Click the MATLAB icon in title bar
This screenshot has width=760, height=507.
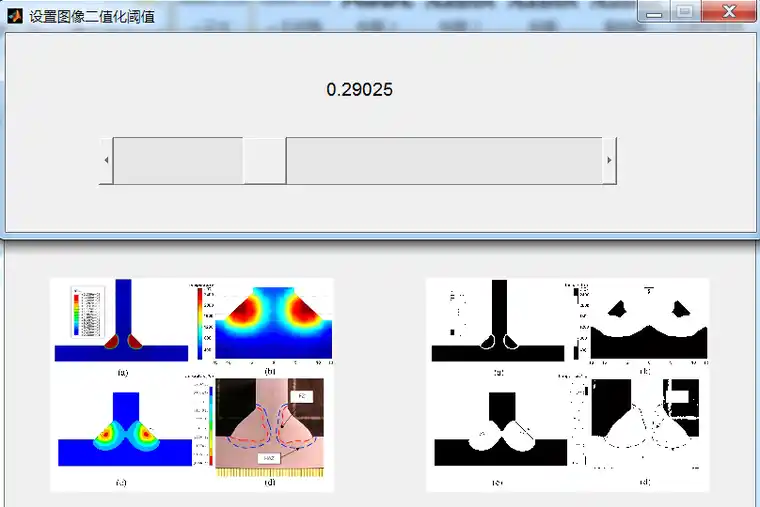pyautogui.click(x=15, y=16)
